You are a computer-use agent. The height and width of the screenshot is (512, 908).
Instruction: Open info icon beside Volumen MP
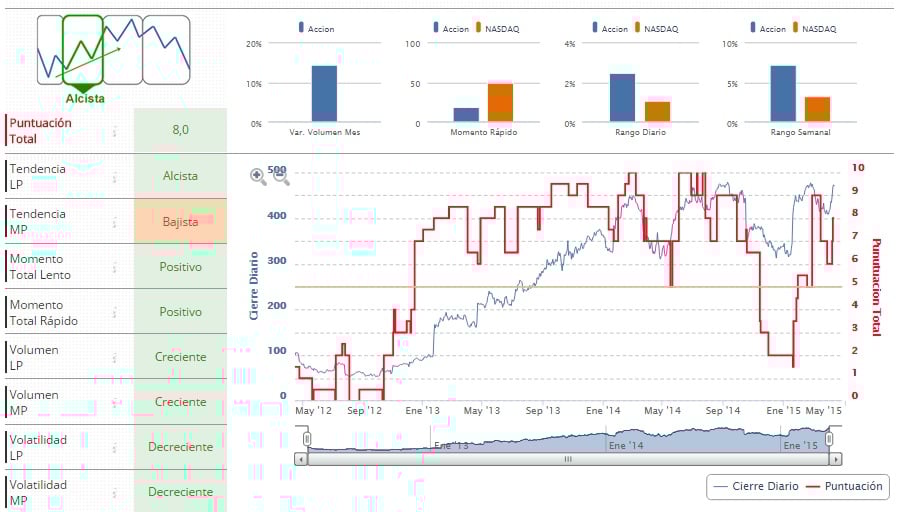[x=115, y=403]
